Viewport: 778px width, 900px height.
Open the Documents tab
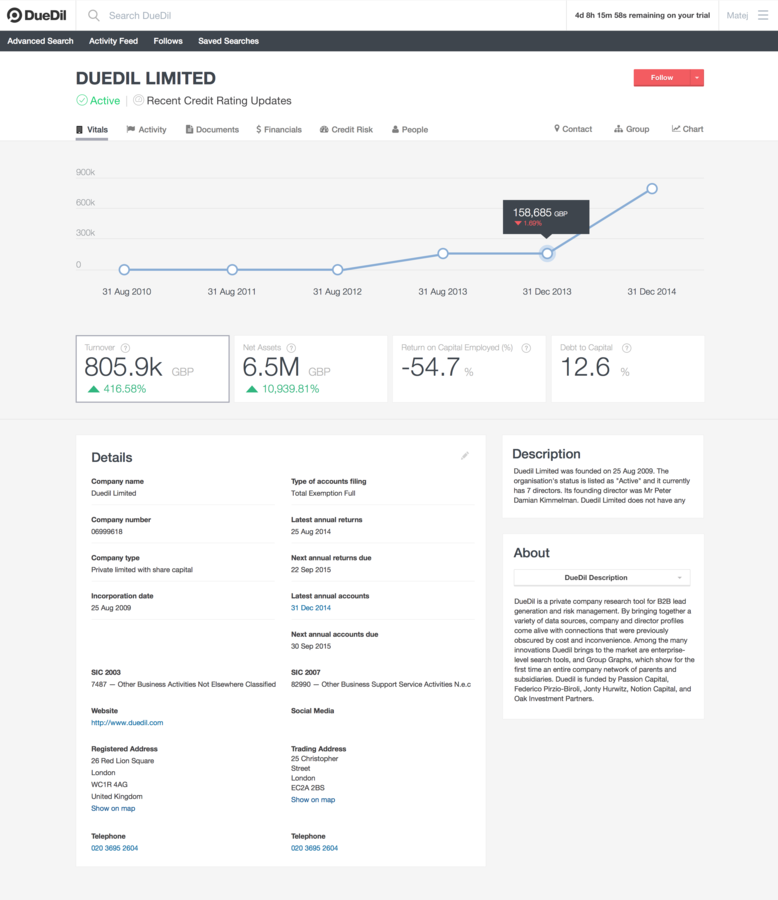pos(212,130)
